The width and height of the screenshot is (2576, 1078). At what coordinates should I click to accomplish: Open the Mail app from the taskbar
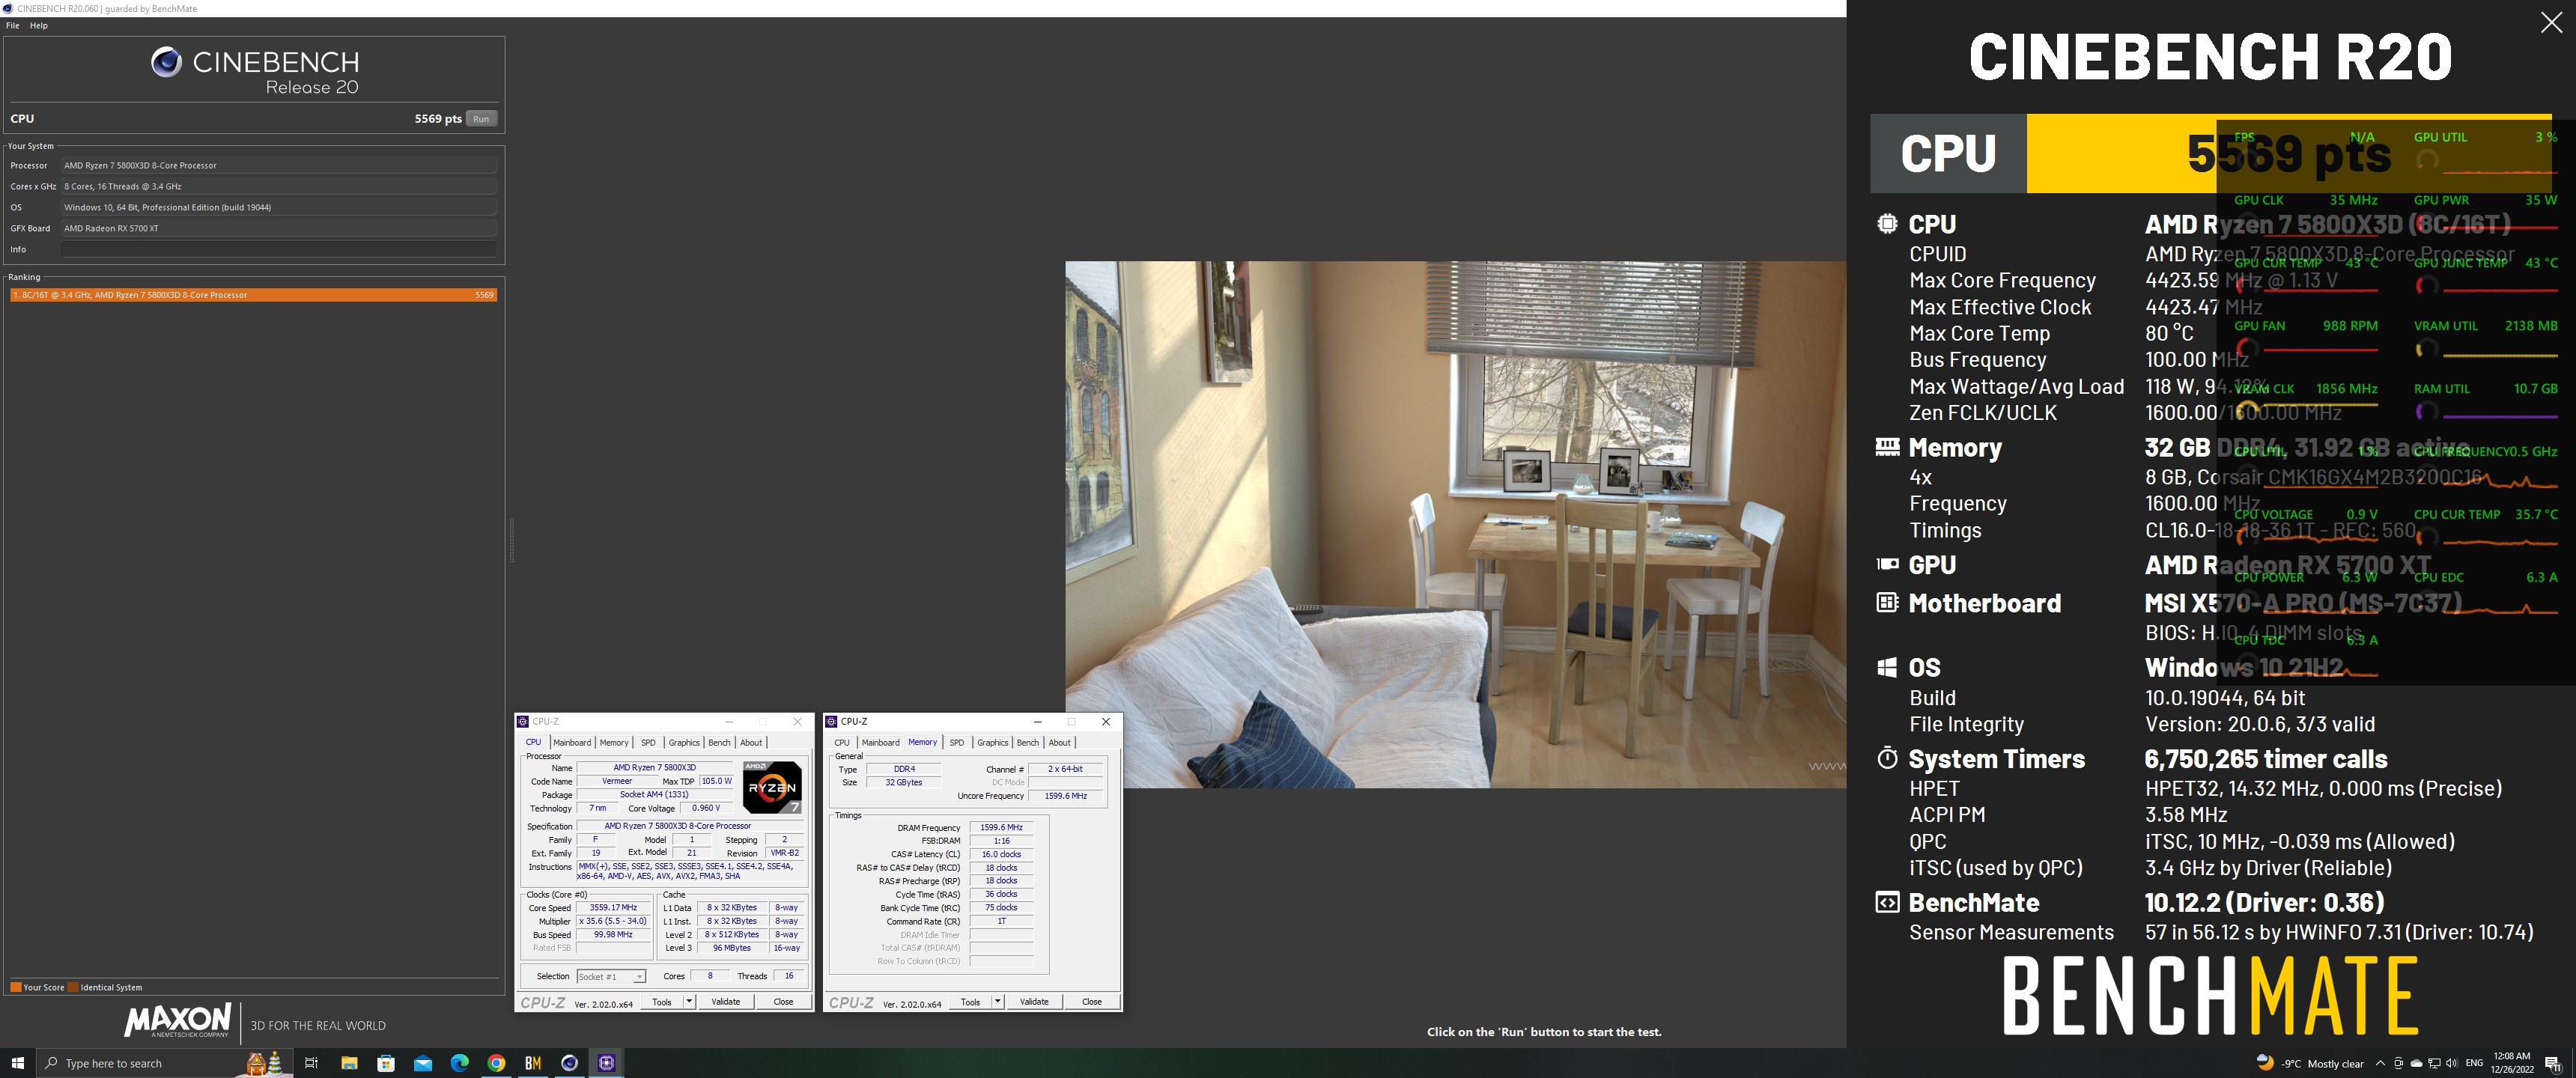coord(423,1063)
